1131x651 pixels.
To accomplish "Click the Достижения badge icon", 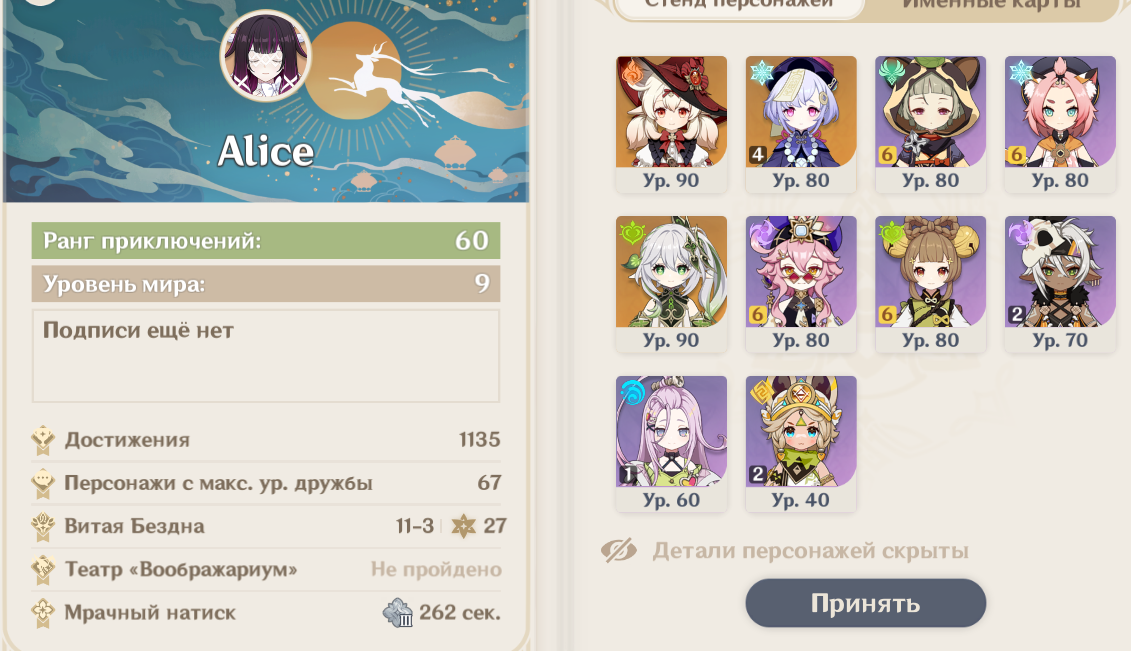I will pyautogui.click(x=43, y=440).
